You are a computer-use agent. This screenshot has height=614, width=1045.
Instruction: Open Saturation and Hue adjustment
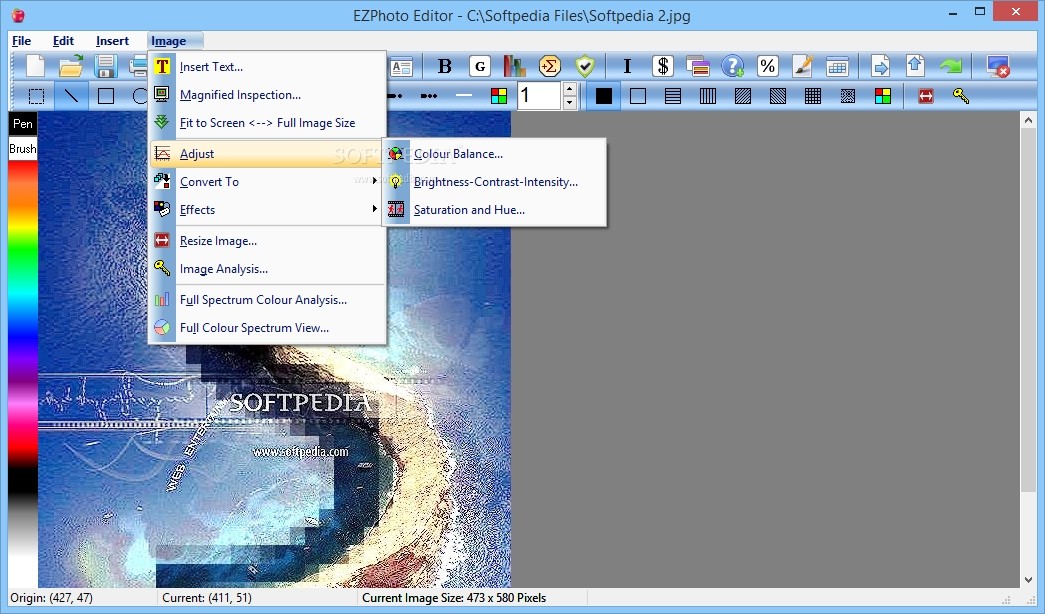[x=494, y=209]
